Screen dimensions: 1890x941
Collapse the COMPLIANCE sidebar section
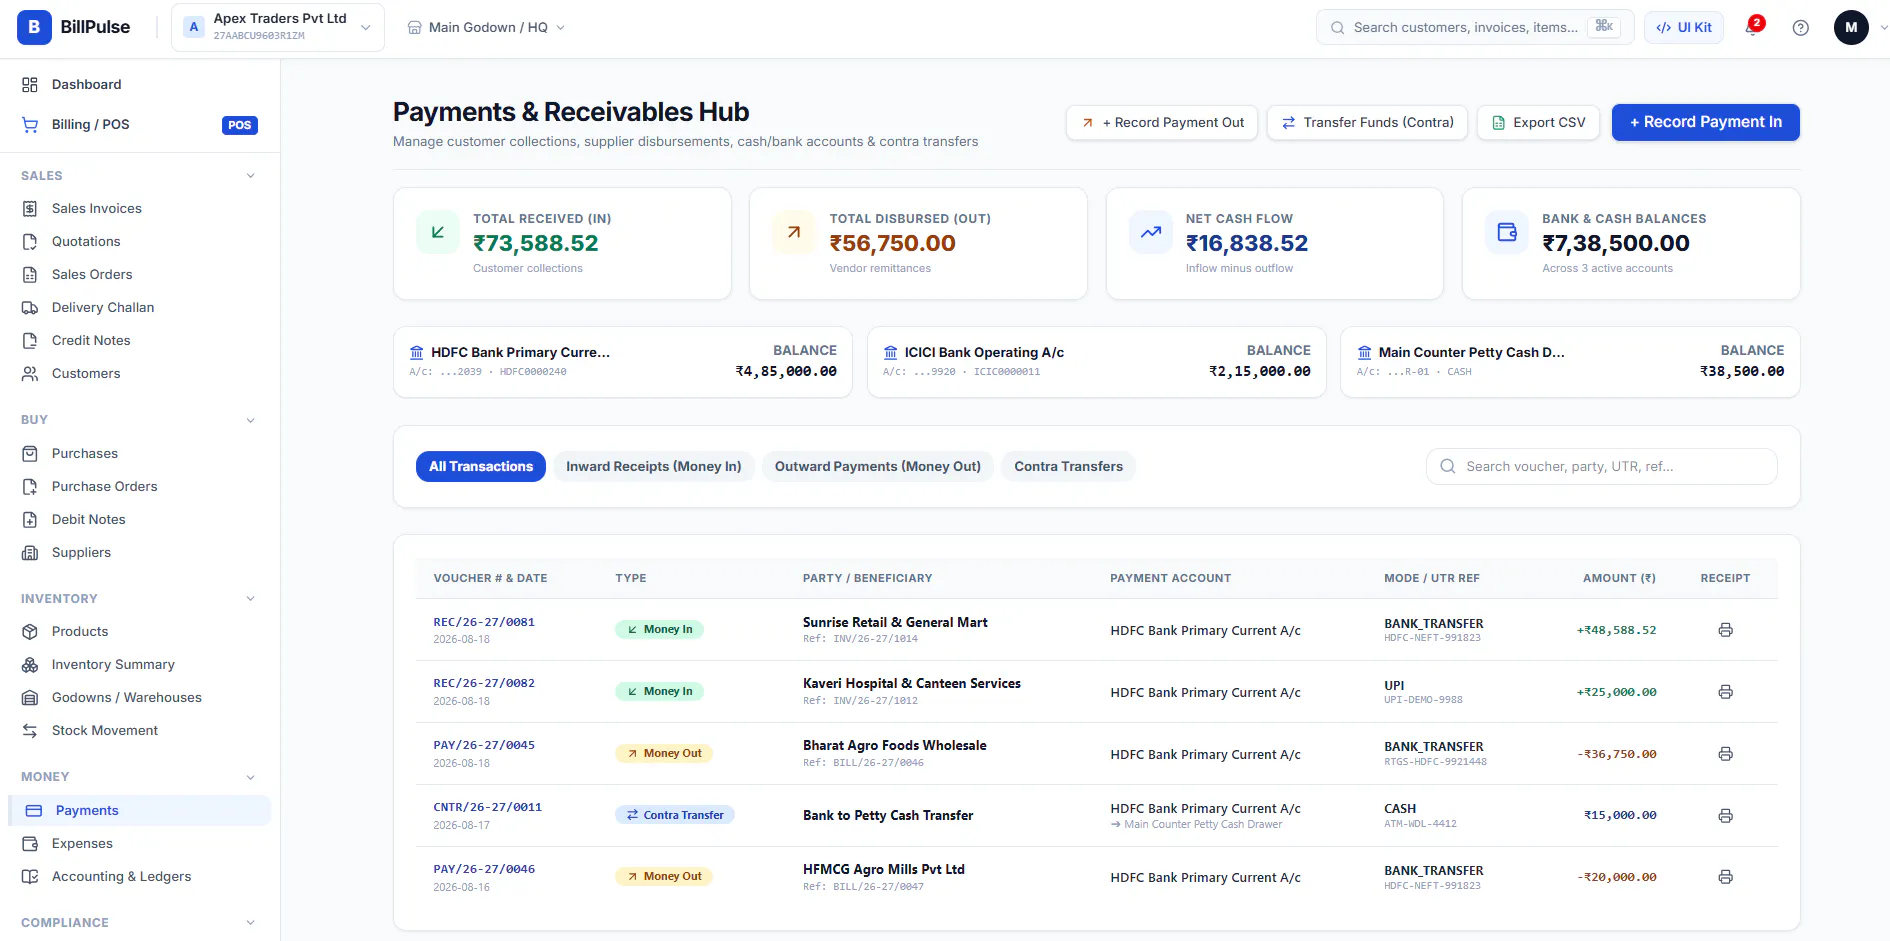[250, 923]
